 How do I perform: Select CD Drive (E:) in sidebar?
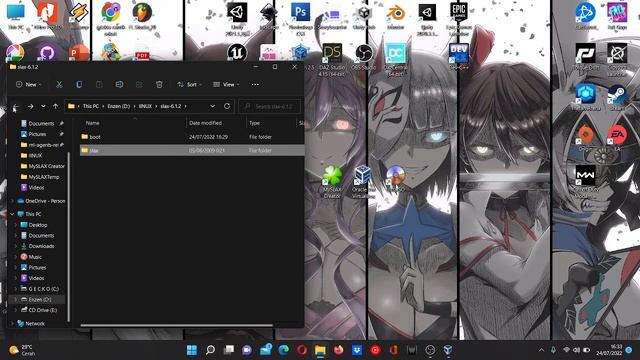[x=39, y=310]
